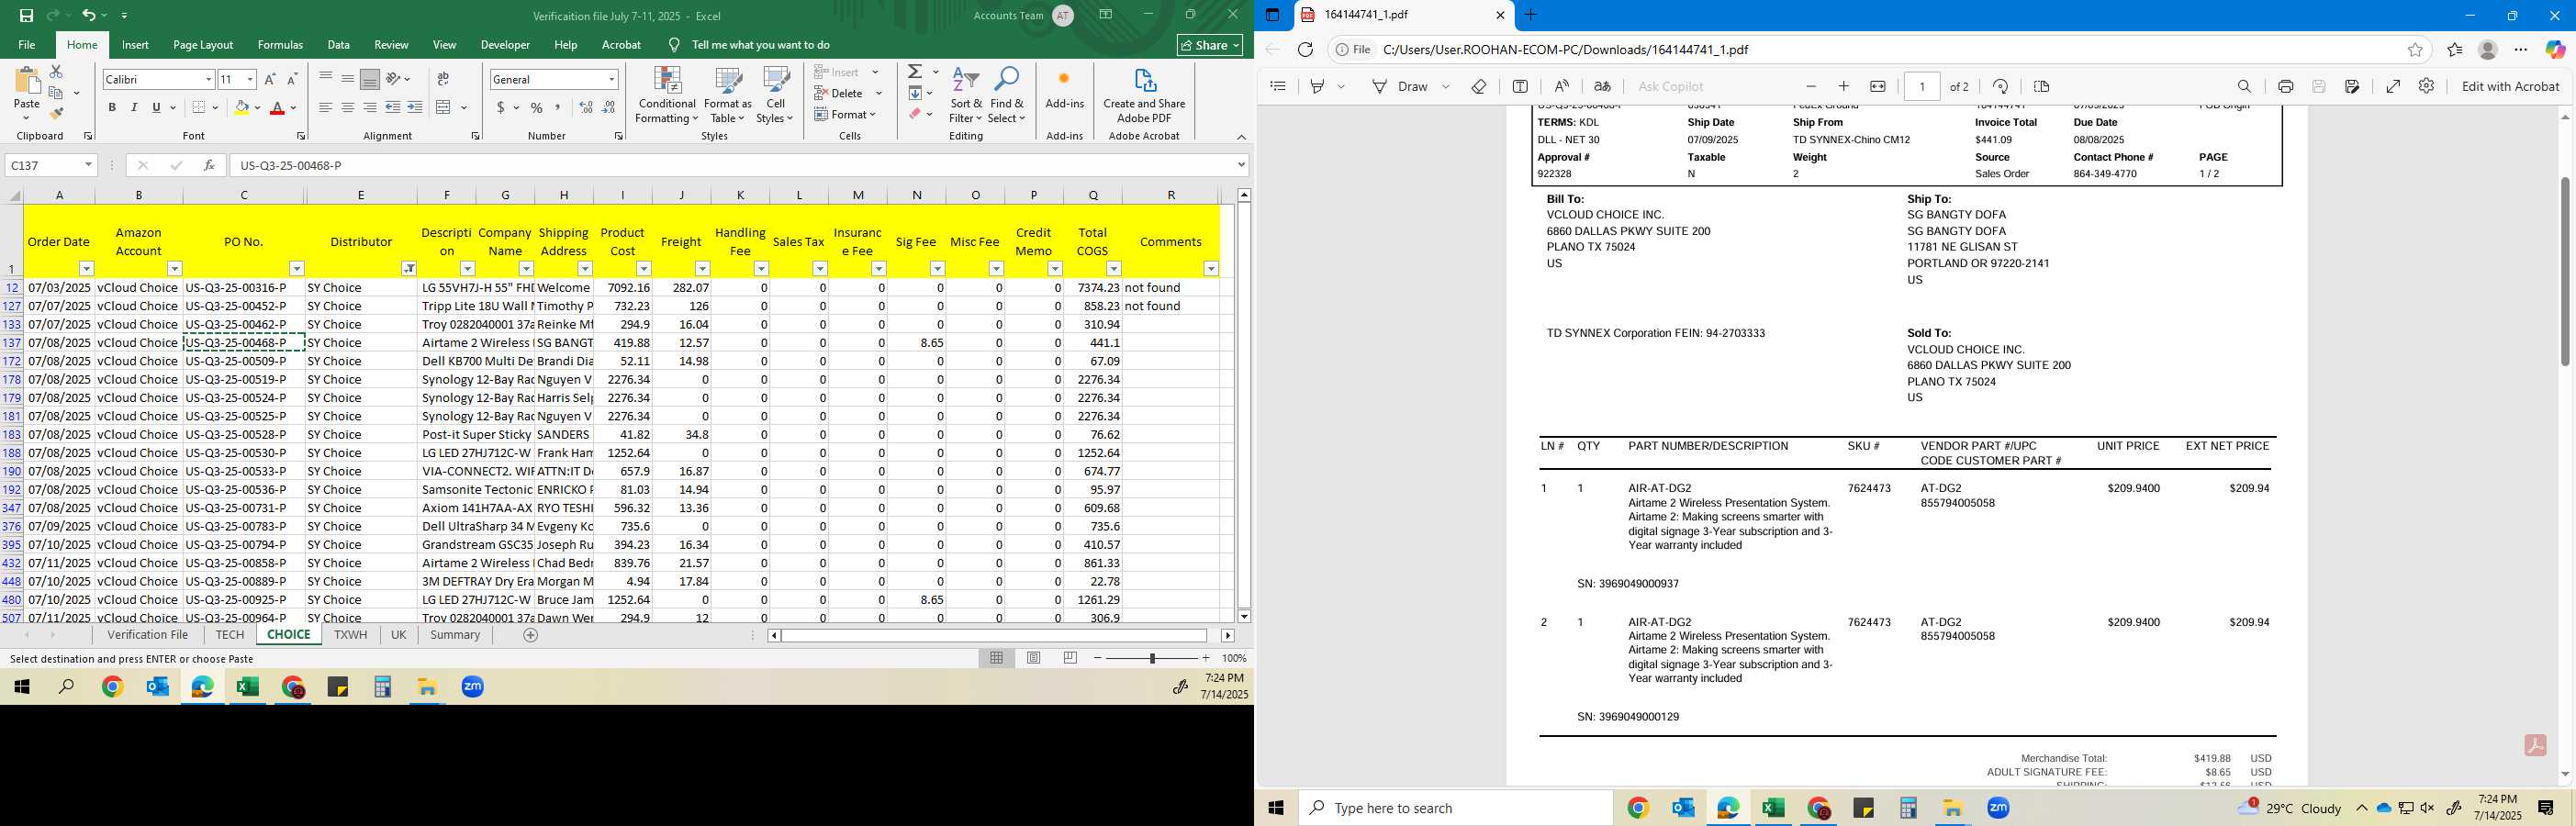Open the Formulas ribbon tab
The width and height of the screenshot is (2576, 826).
[280, 45]
